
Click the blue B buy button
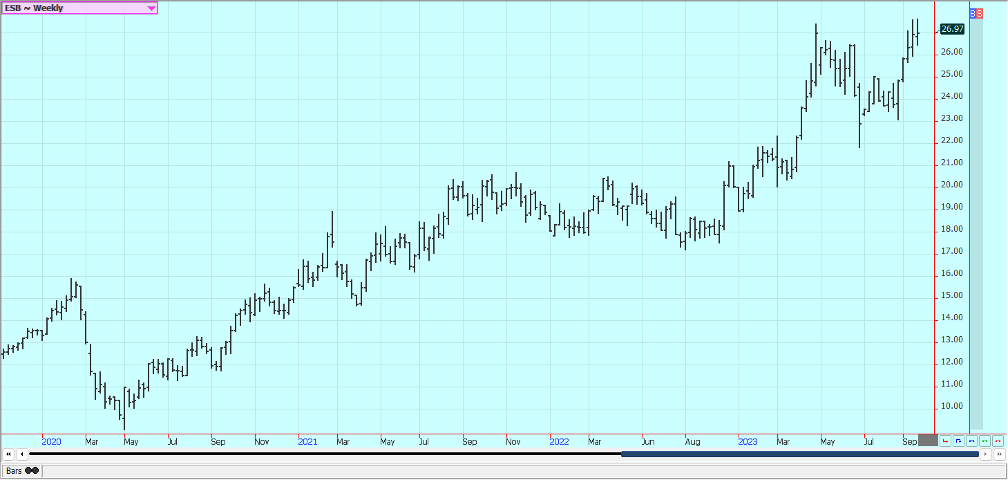point(973,13)
